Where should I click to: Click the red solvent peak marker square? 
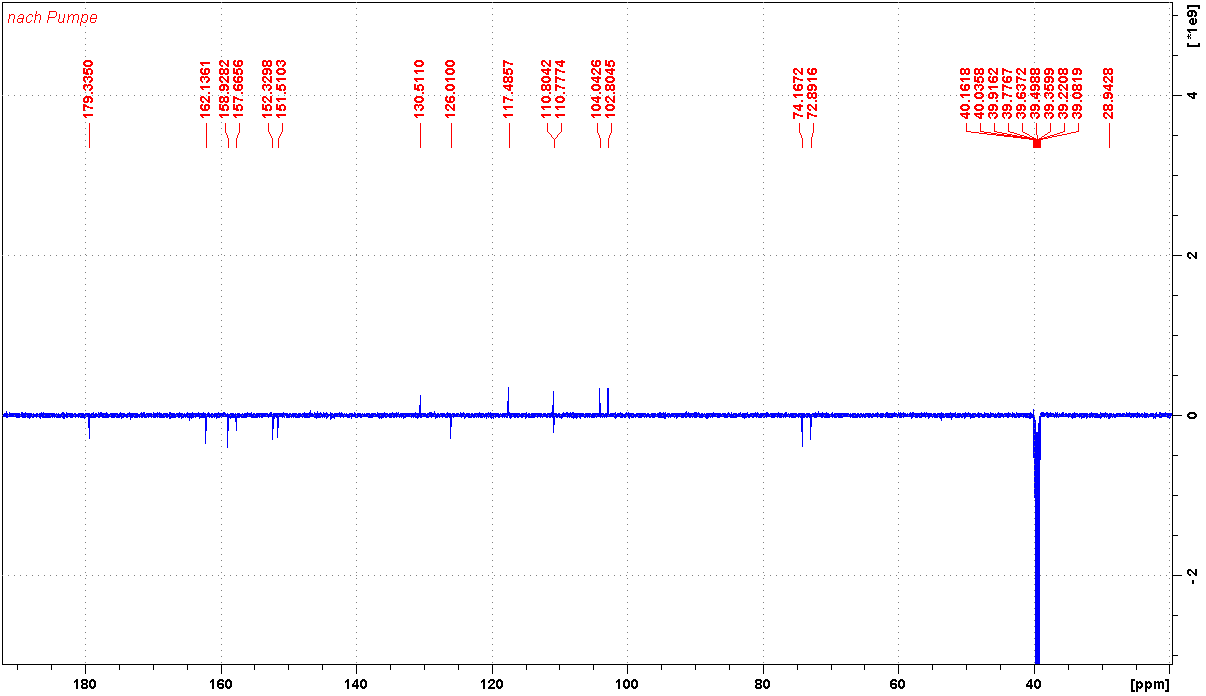(x=1037, y=144)
